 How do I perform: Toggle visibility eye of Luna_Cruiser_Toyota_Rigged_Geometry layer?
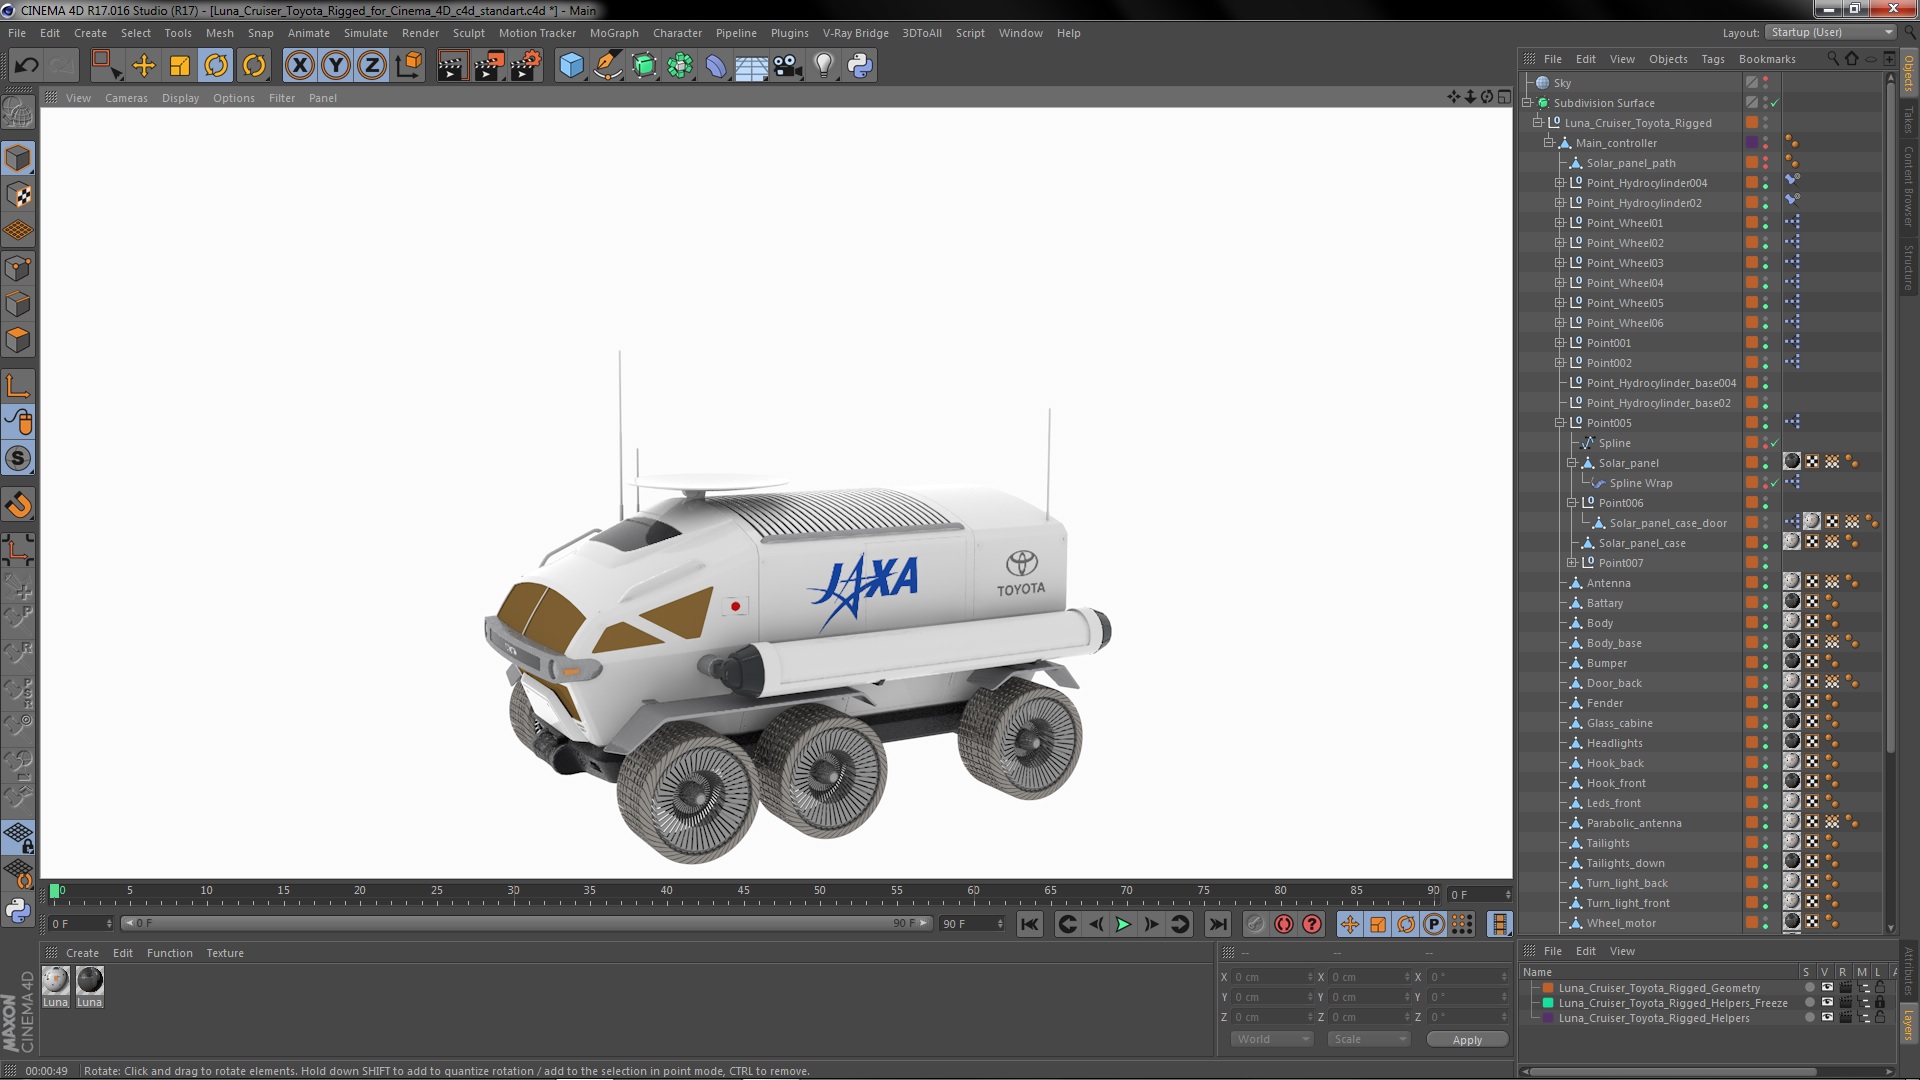(x=1827, y=988)
